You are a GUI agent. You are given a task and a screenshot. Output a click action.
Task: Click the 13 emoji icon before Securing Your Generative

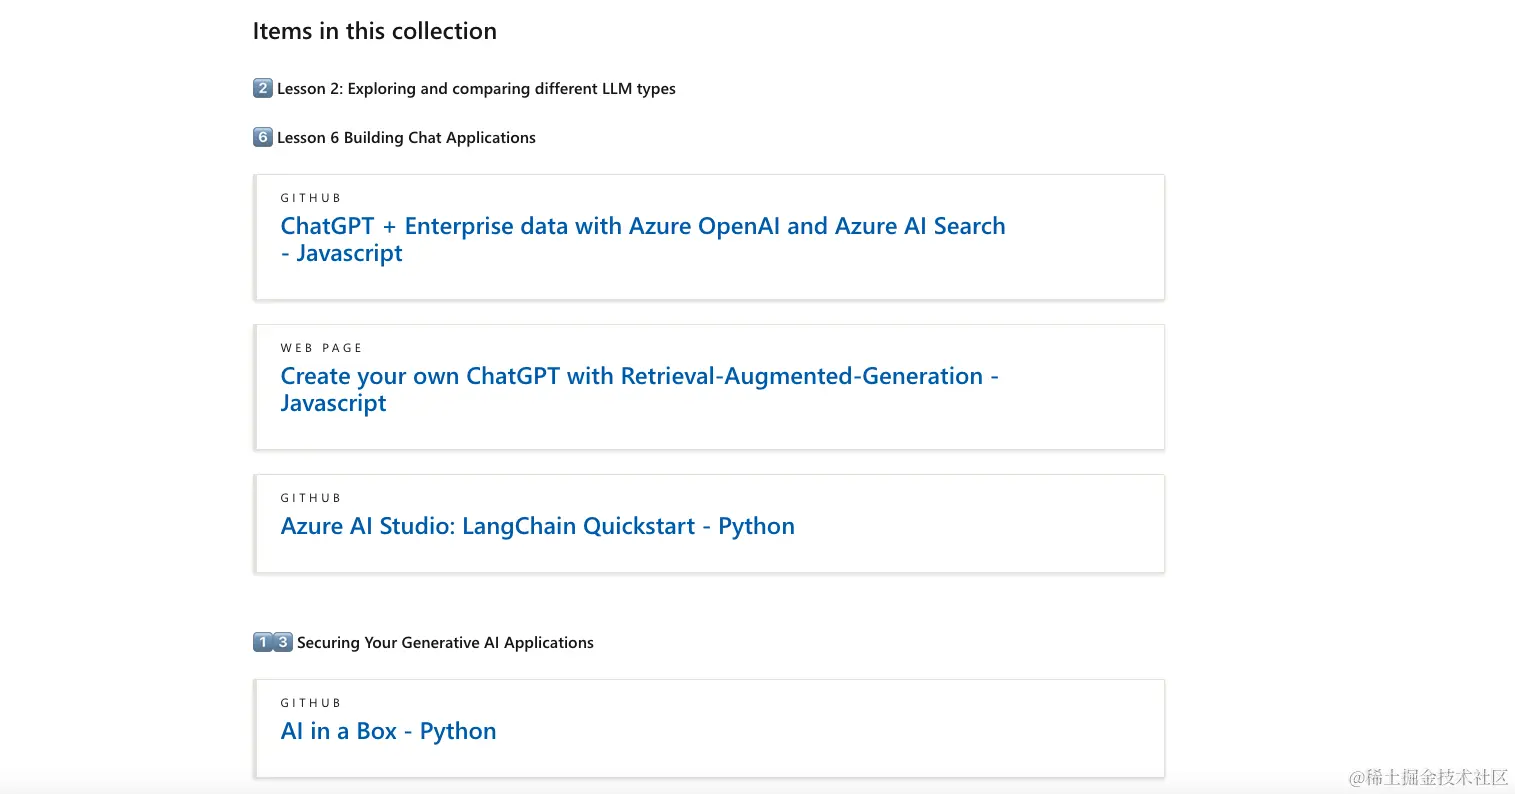point(272,642)
